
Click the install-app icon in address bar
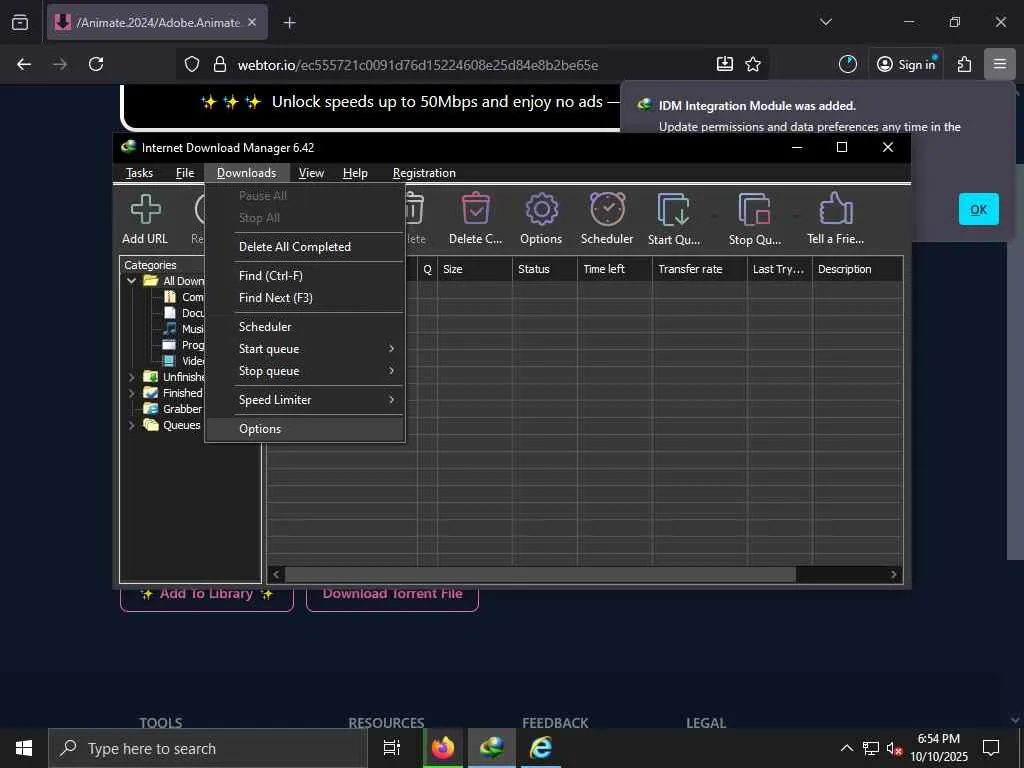(724, 64)
